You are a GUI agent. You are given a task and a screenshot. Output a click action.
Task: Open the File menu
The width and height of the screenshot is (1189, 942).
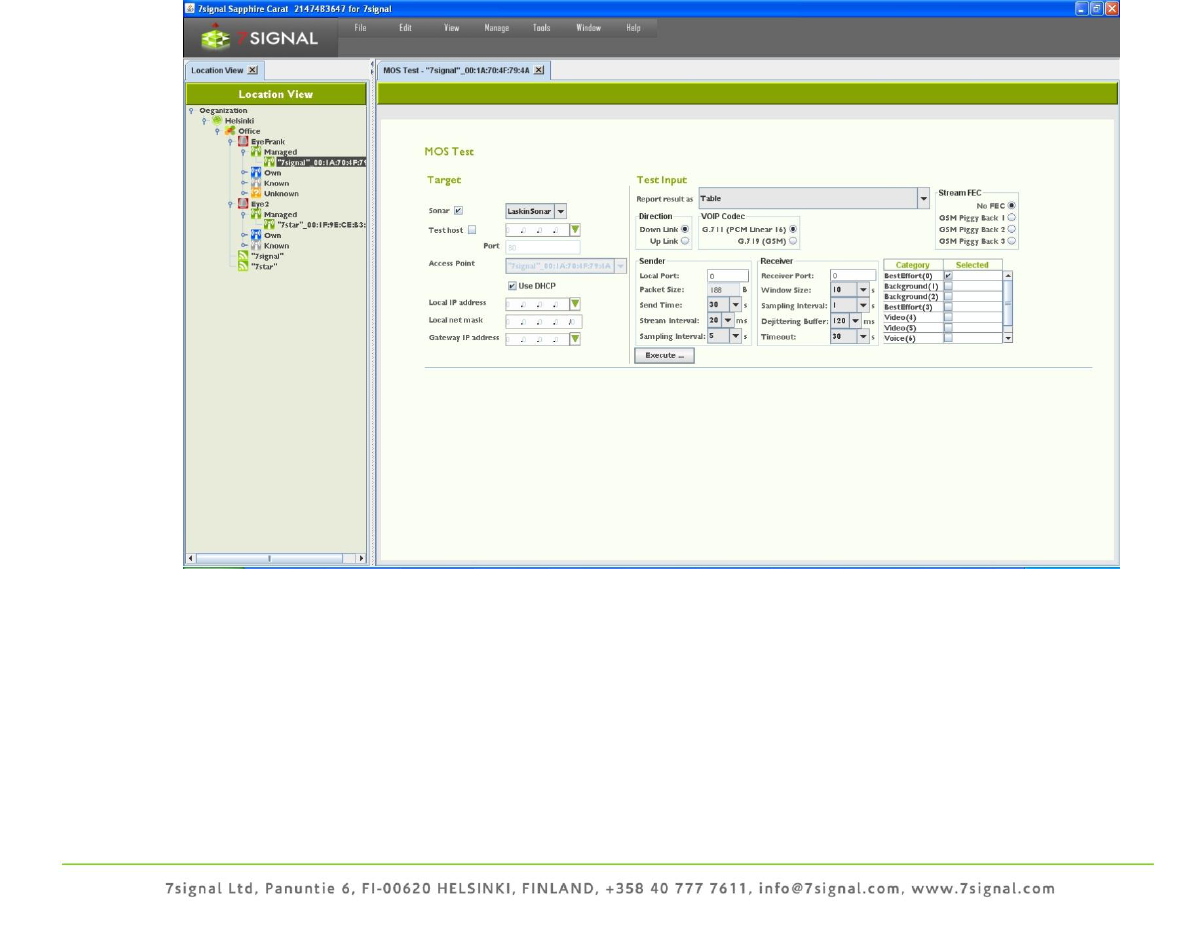click(x=360, y=28)
